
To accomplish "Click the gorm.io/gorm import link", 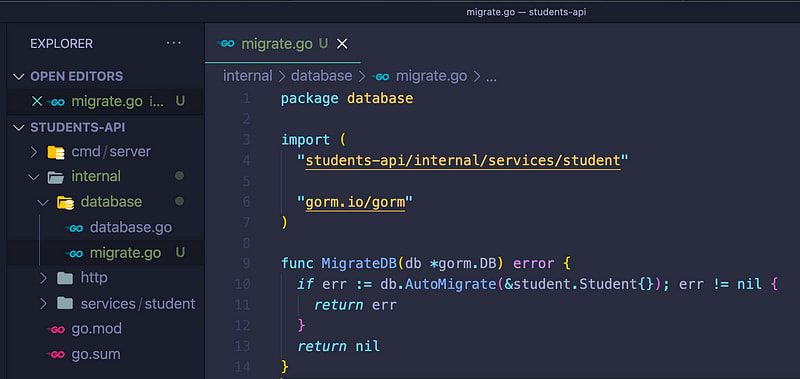I will tap(355, 203).
